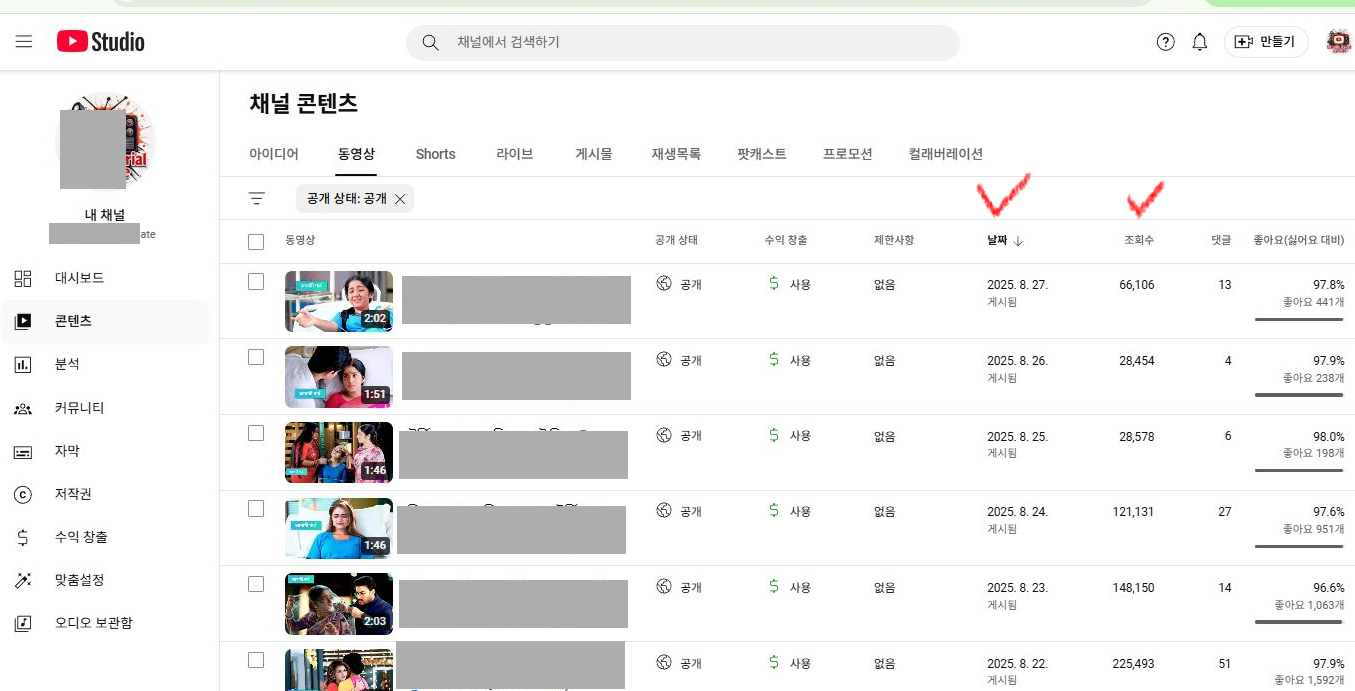Screen dimensions: 1355x691
Task: Open the hamburger navigation menu
Action: pyautogui.click(x=24, y=42)
